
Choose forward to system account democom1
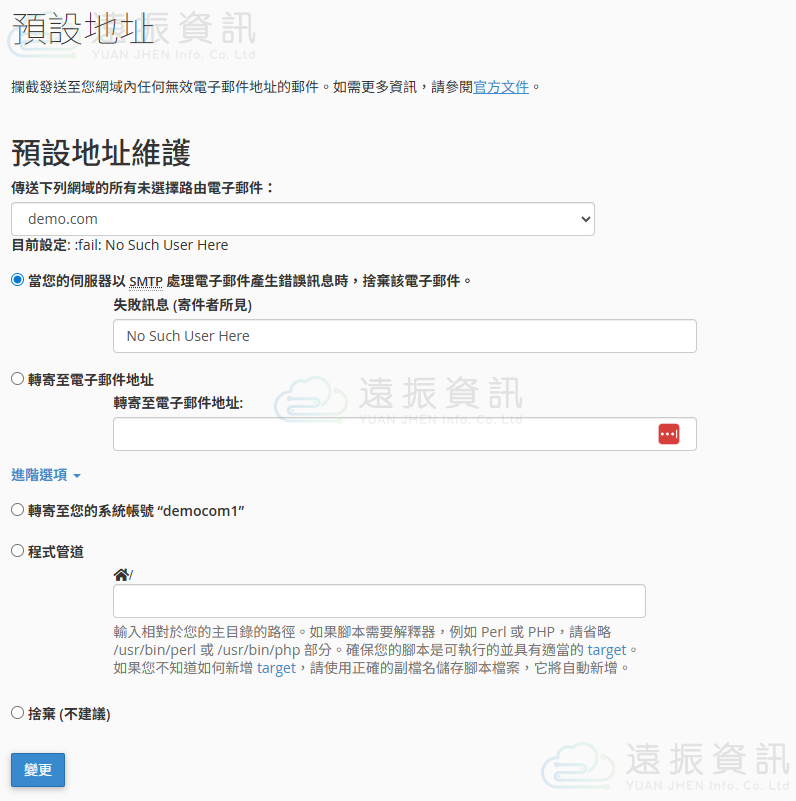[17, 510]
